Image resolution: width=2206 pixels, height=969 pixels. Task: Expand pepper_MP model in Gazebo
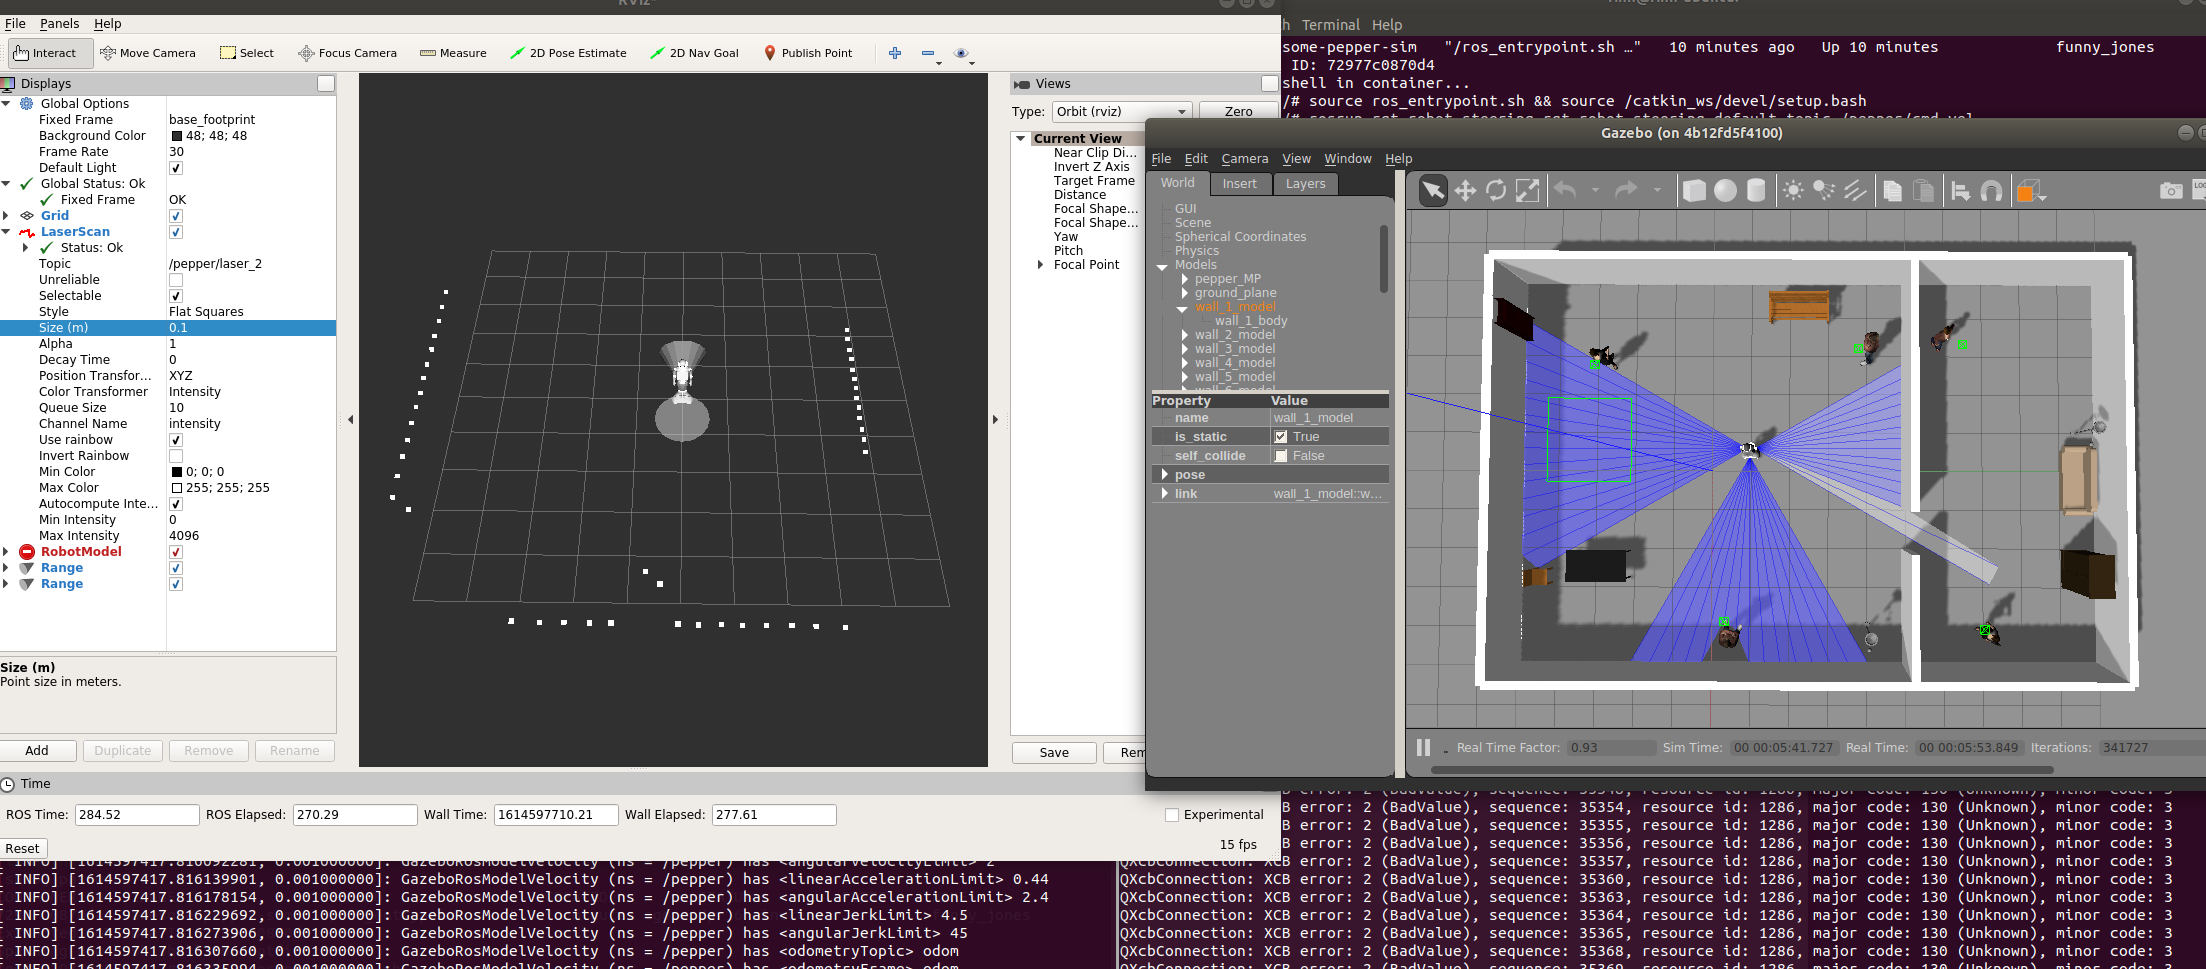1185,279
